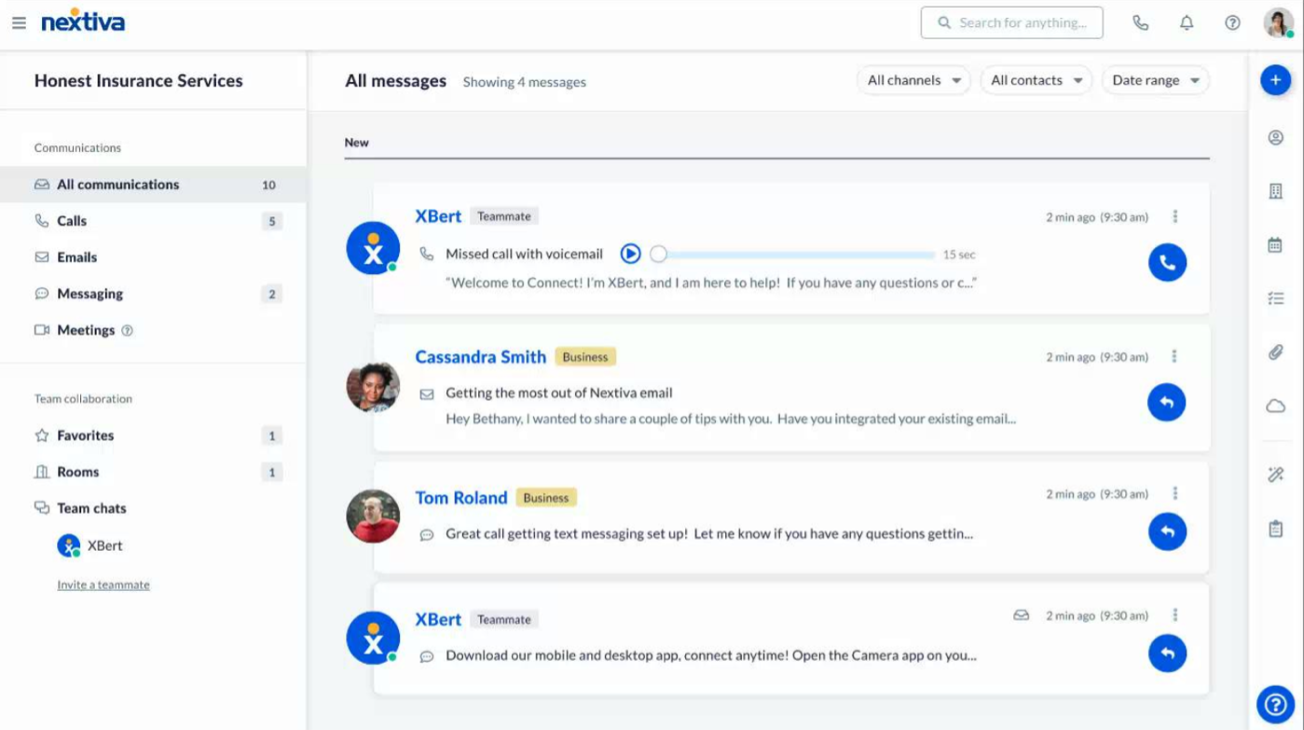Open Tom Roland contact name
1304x730 pixels.
pos(462,497)
